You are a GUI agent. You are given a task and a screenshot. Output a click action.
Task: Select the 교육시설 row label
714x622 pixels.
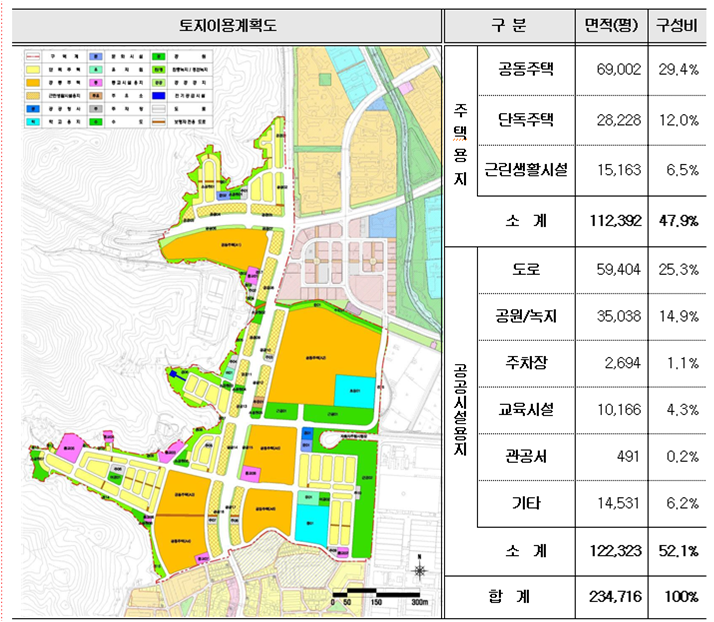pyautogui.click(x=526, y=410)
